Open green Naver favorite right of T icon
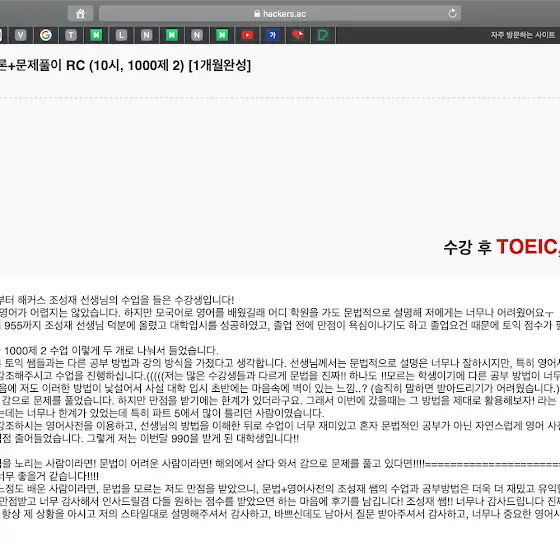Image resolution: width=560 pixels, height=560 pixels. click(96, 35)
